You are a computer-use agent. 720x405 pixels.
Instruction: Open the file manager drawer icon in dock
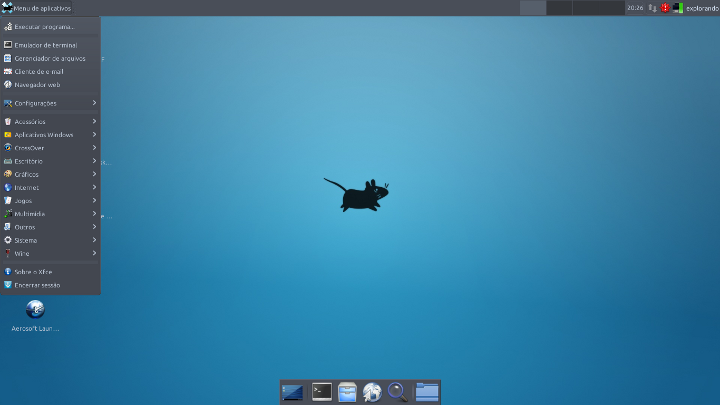347,393
